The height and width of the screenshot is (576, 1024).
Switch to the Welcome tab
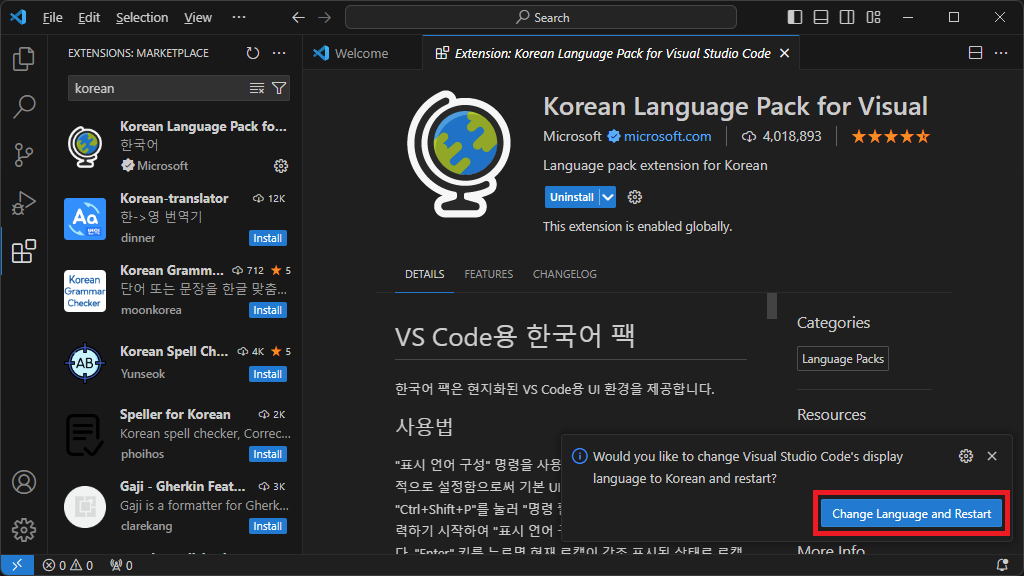360,53
